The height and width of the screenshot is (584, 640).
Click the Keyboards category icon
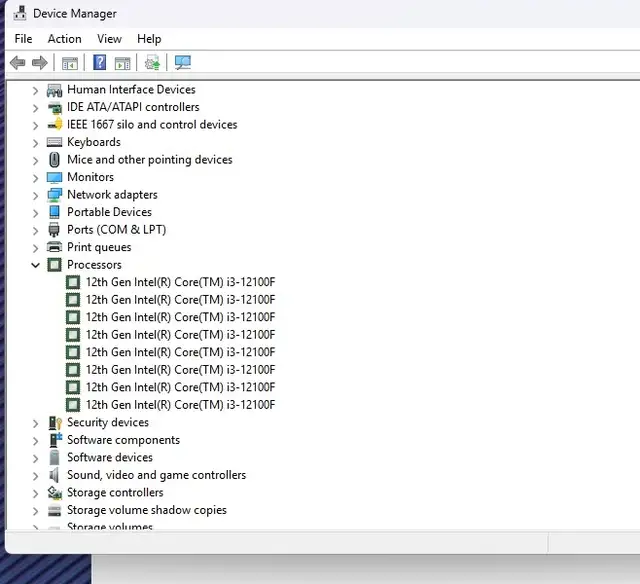tap(54, 142)
